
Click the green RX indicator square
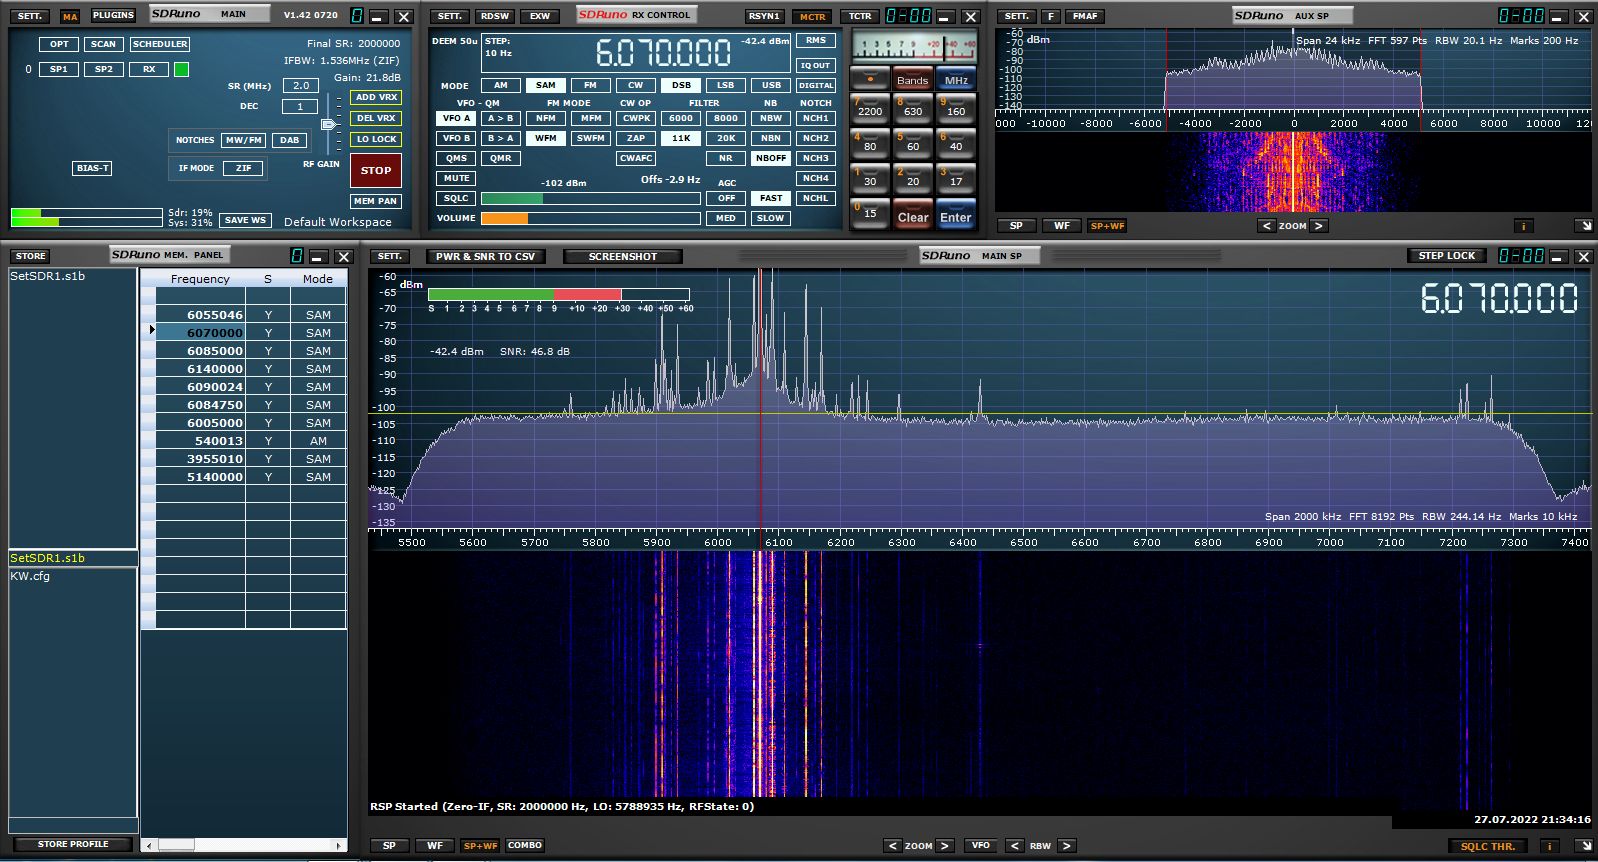[x=181, y=69]
